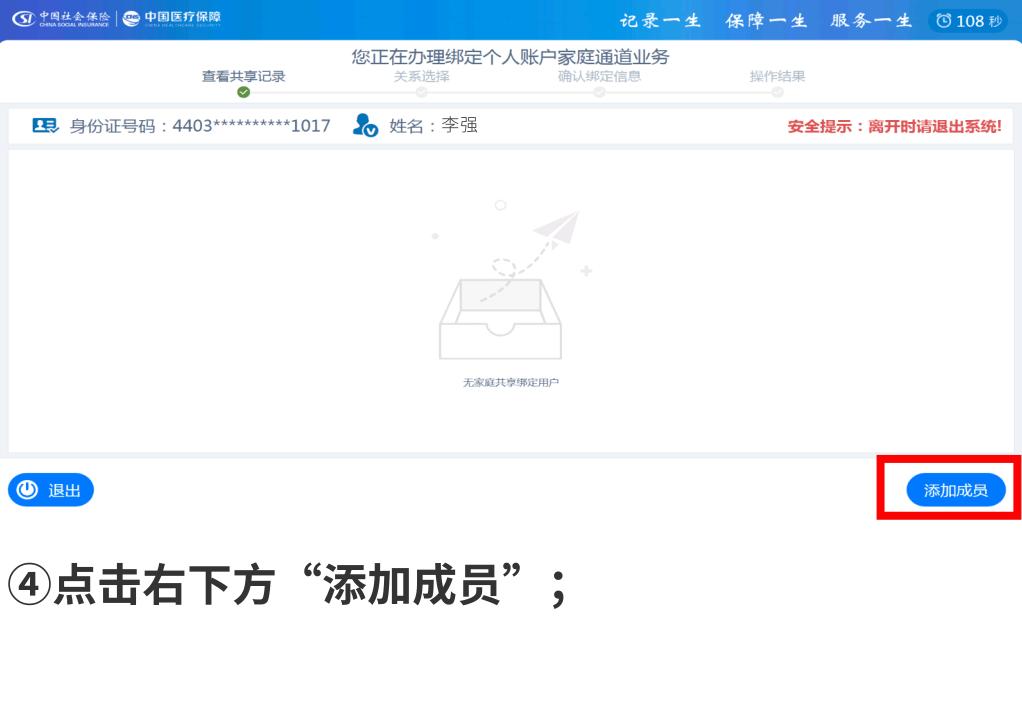Select the 操作结果 step

[777, 76]
